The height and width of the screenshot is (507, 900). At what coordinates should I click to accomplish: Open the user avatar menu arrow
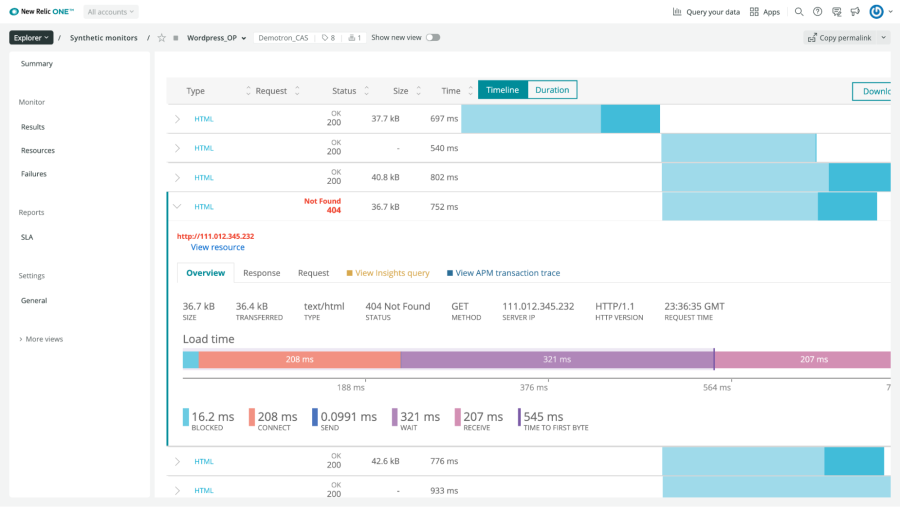click(x=890, y=11)
